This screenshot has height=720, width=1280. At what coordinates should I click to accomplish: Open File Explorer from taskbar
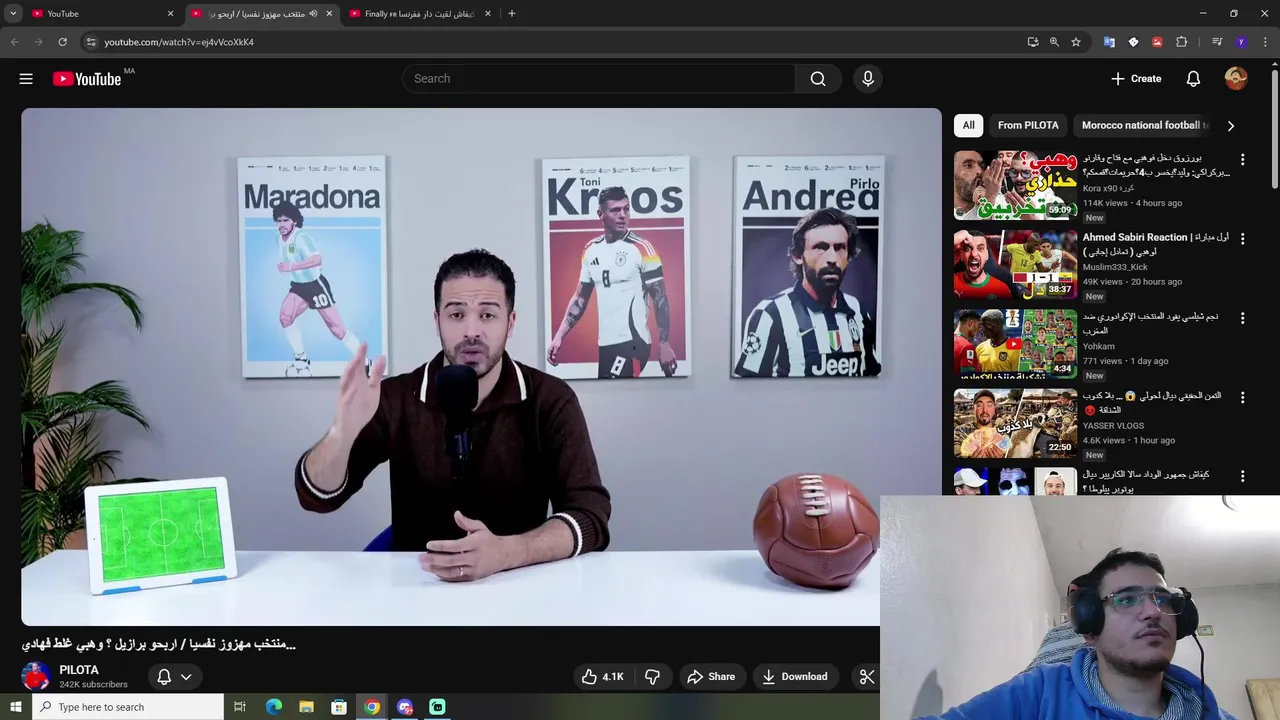306,707
